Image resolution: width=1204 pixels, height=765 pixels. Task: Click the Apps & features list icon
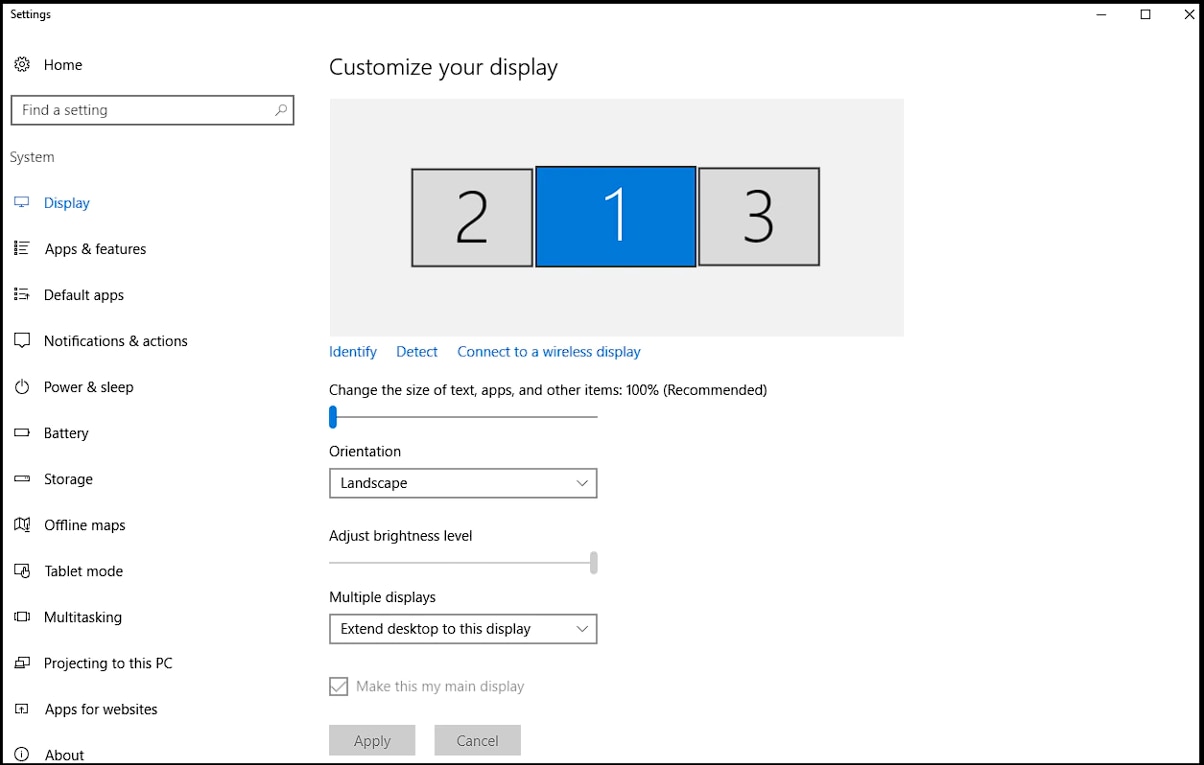tap(22, 248)
